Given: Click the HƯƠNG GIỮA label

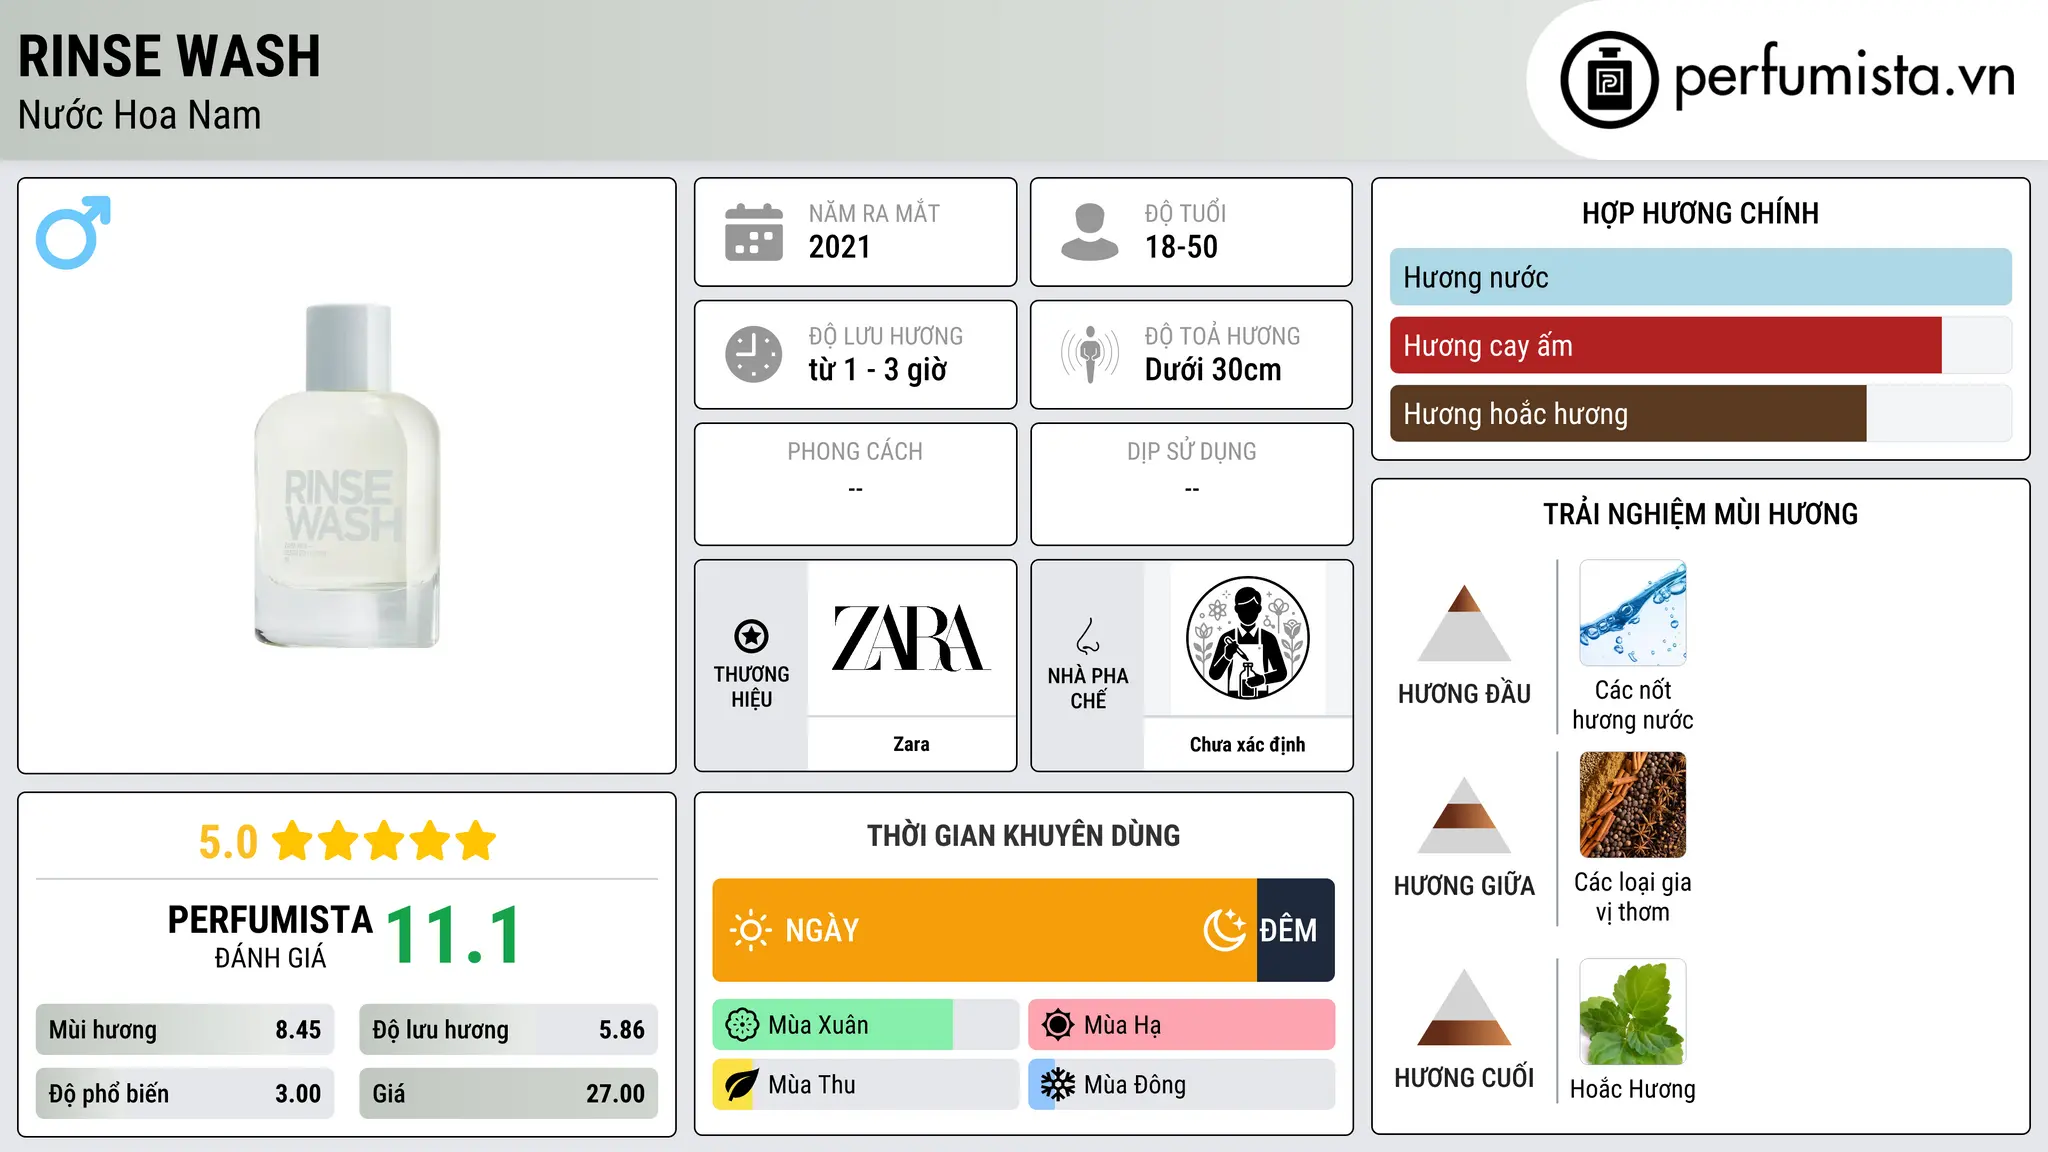Looking at the screenshot, I should [1464, 886].
